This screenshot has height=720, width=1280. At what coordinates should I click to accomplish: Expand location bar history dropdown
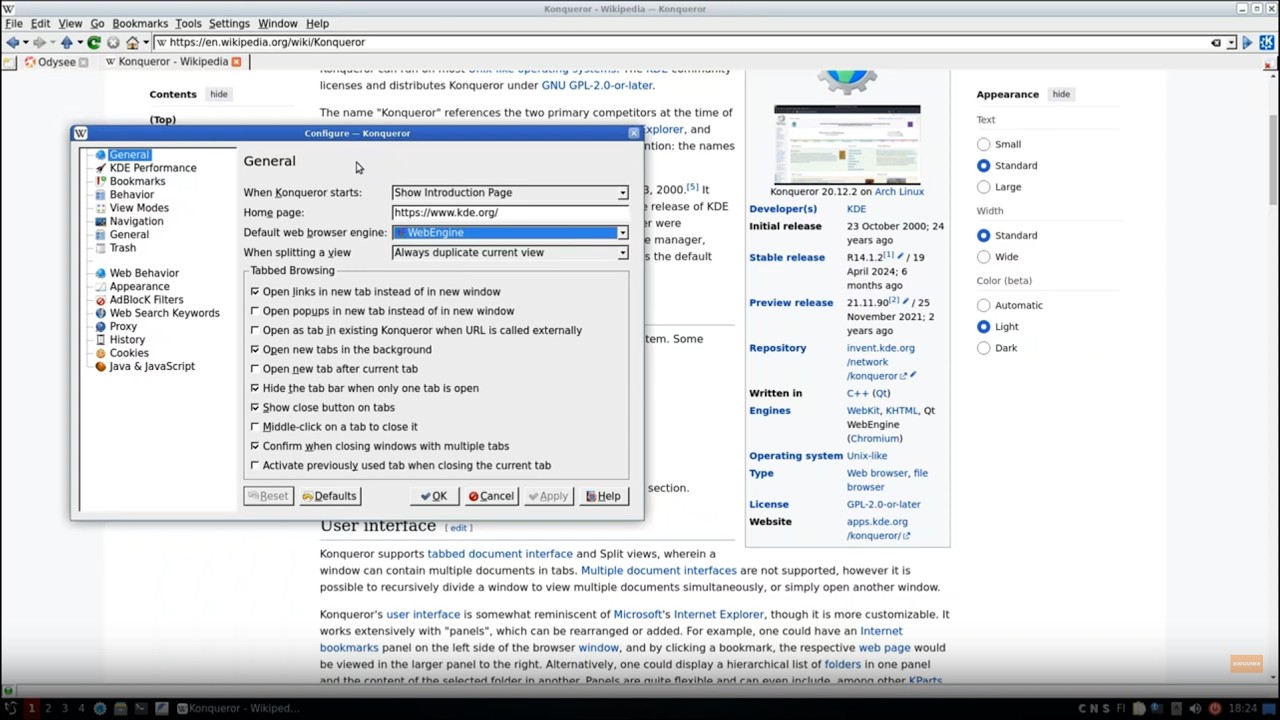pos(1231,43)
